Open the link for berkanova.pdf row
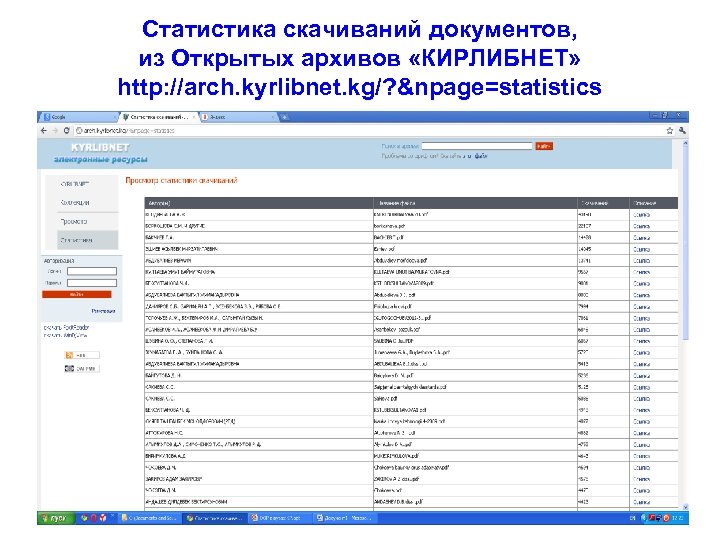This screenshot has height=540, width=720. pos(641,226)
